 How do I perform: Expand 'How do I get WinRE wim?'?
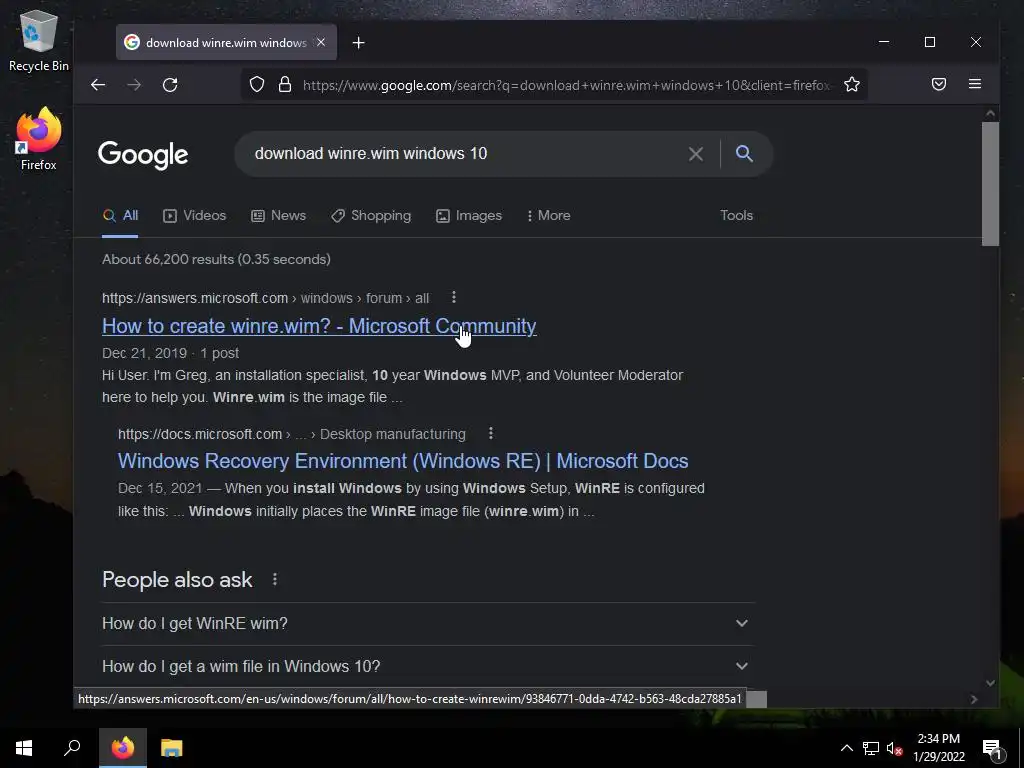point(428,624)
